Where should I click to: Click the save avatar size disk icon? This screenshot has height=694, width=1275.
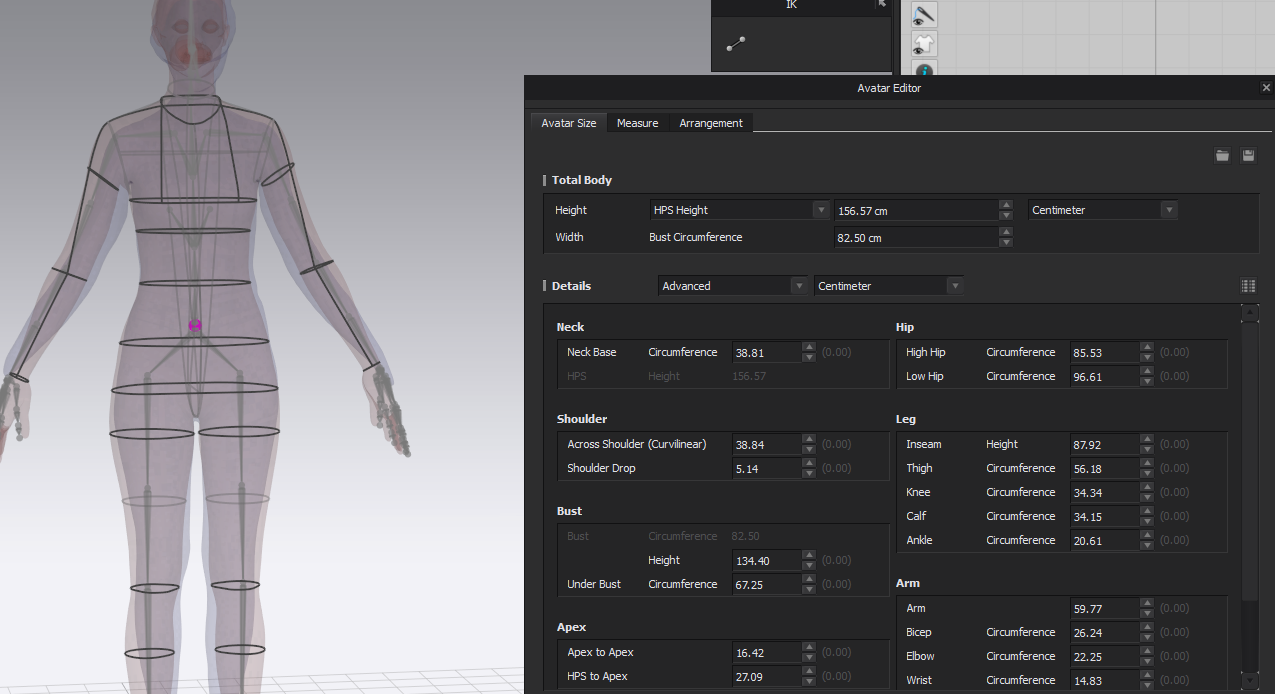(1248, 155)
